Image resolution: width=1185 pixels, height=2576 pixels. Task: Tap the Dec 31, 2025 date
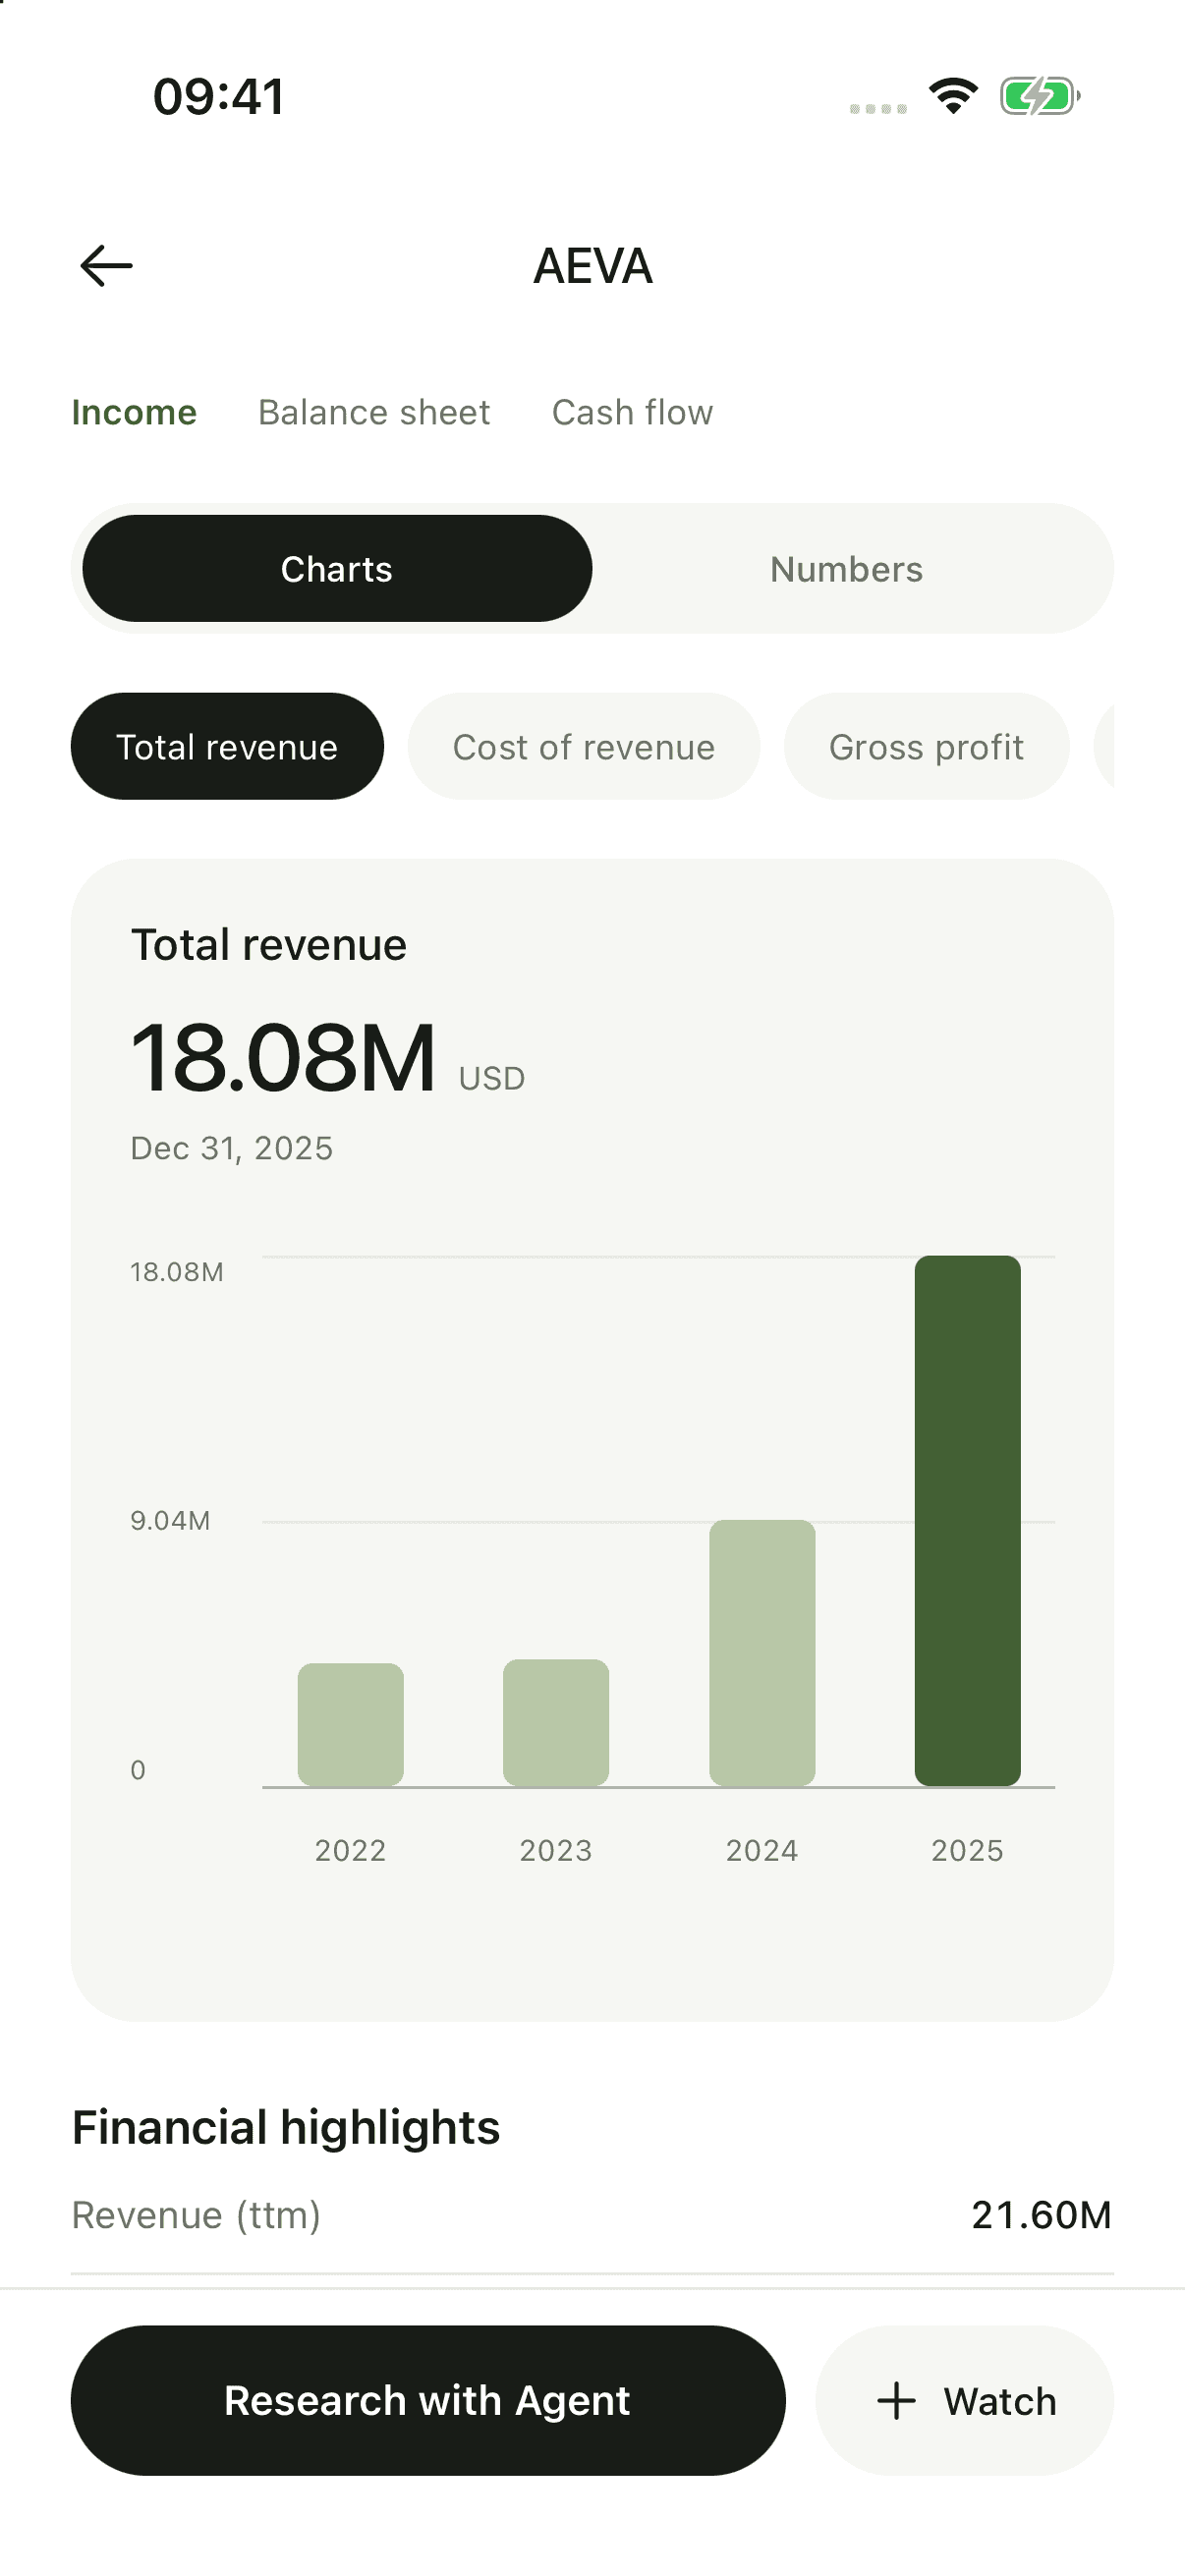(232, 1148)
